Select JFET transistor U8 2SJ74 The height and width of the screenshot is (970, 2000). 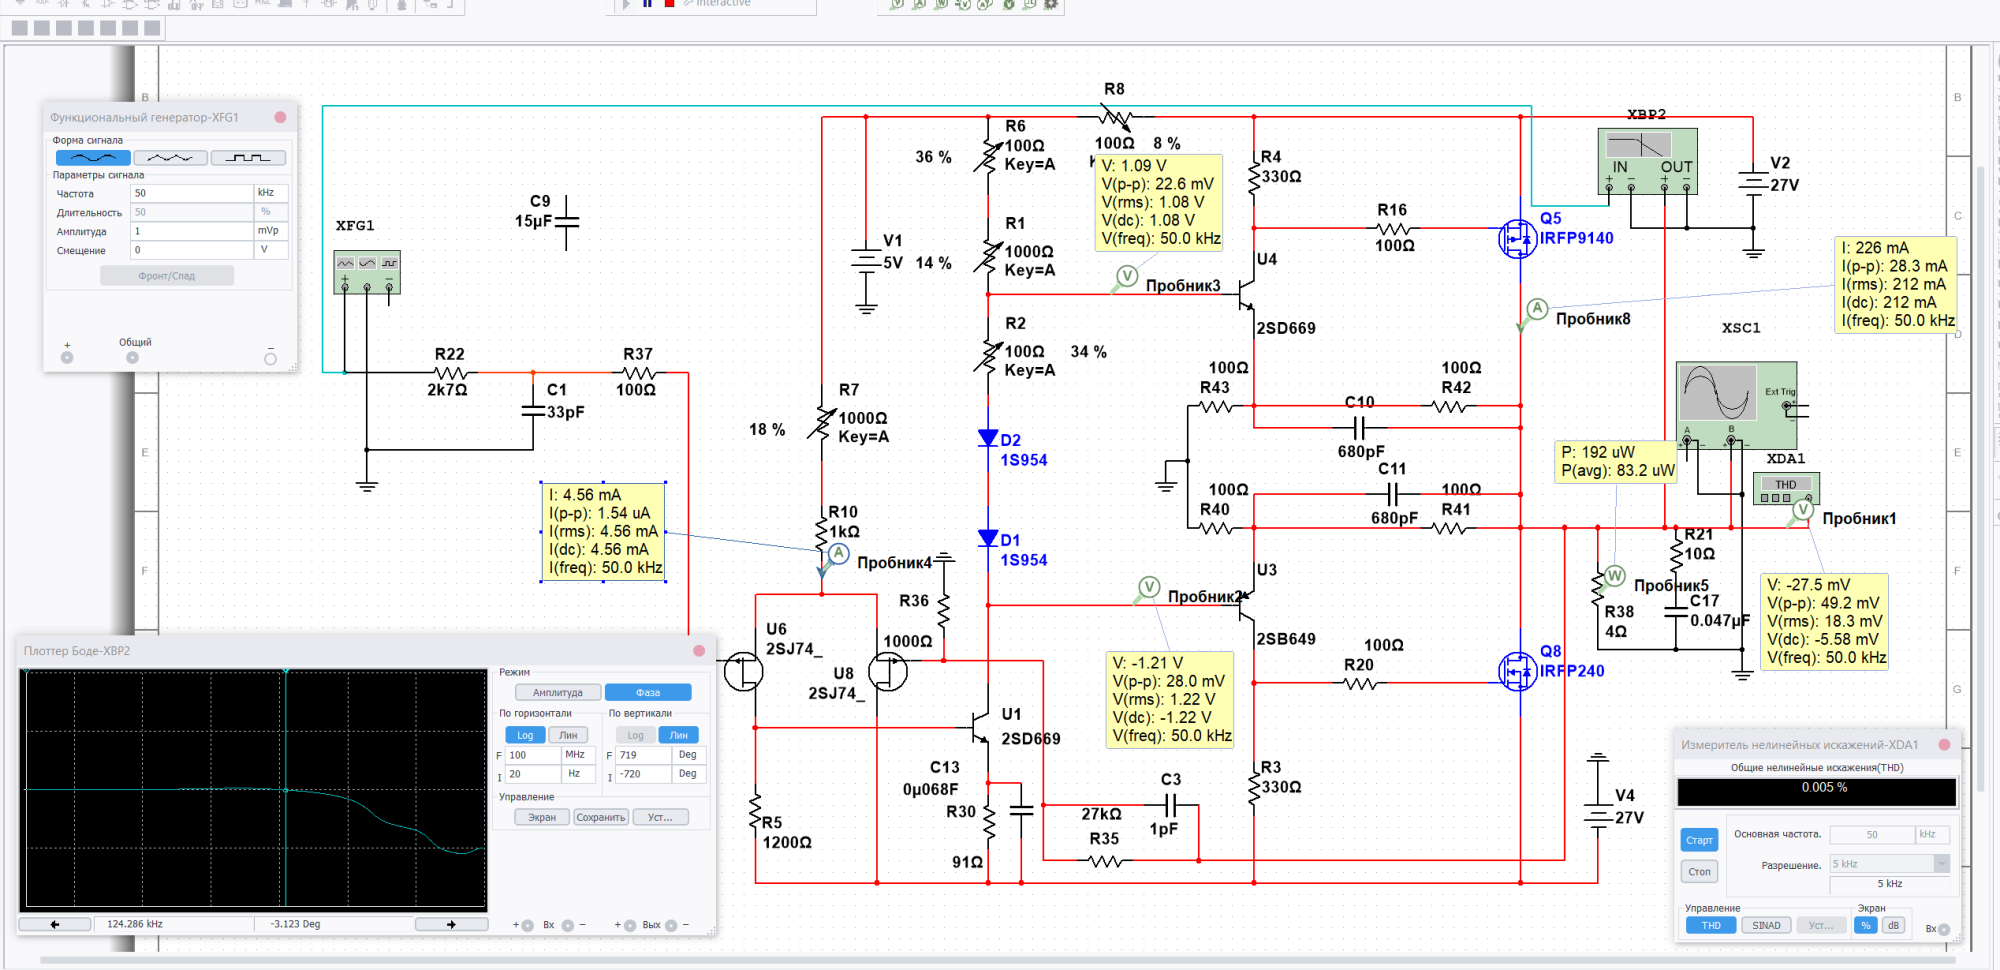point(887,671)
